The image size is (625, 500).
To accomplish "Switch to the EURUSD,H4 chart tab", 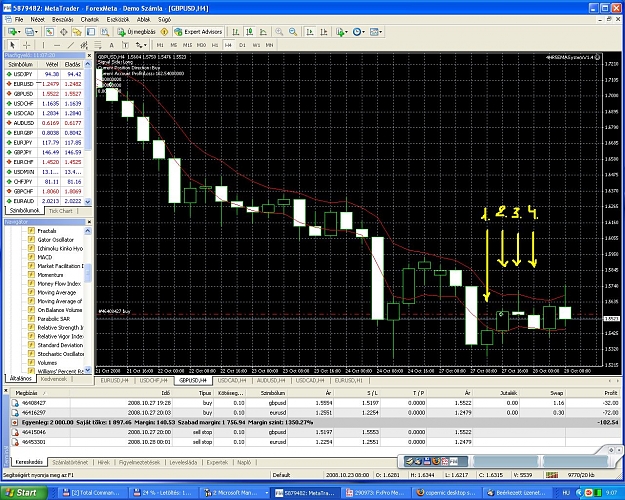I will coord(114,380).
